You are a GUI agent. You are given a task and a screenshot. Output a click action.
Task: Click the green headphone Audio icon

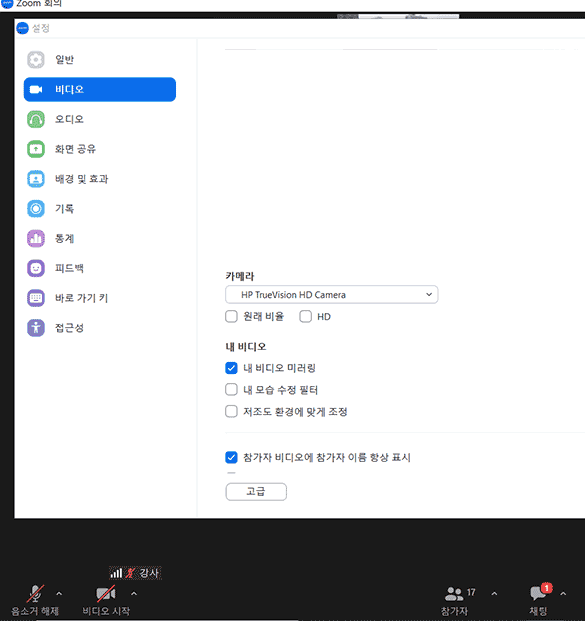pos(36,119)
